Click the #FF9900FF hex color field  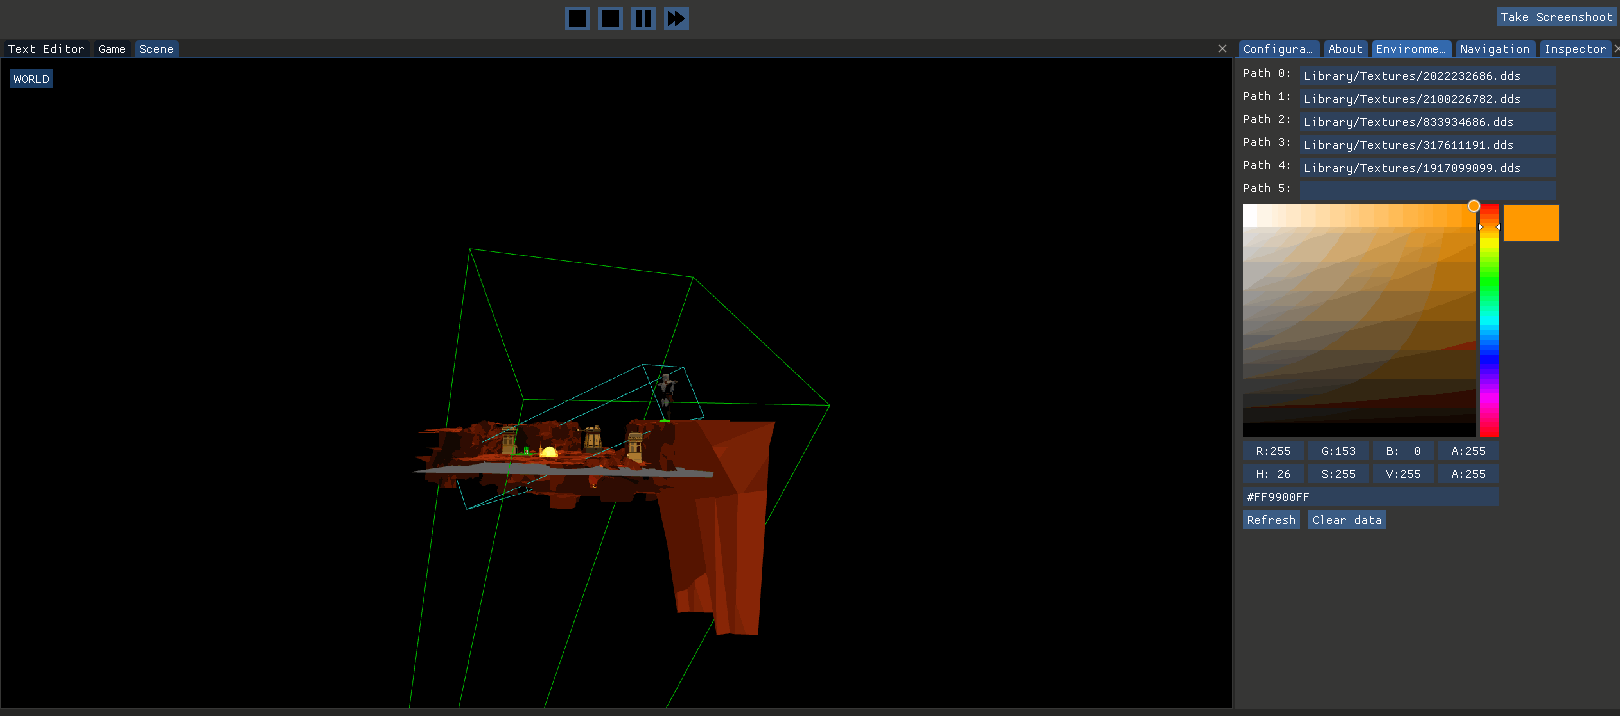(1371, 497)
